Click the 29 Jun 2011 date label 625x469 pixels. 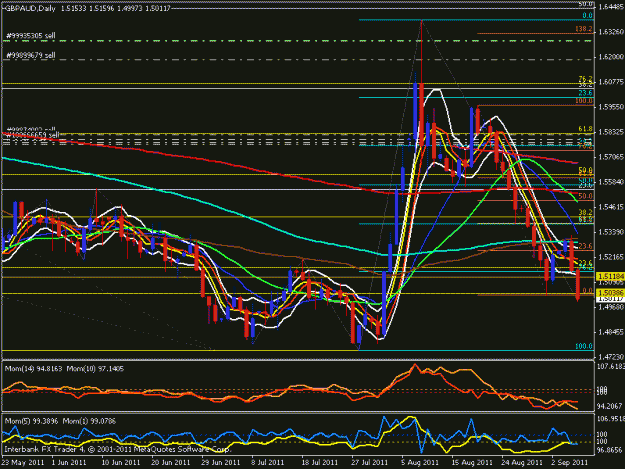tap(220, 463)
